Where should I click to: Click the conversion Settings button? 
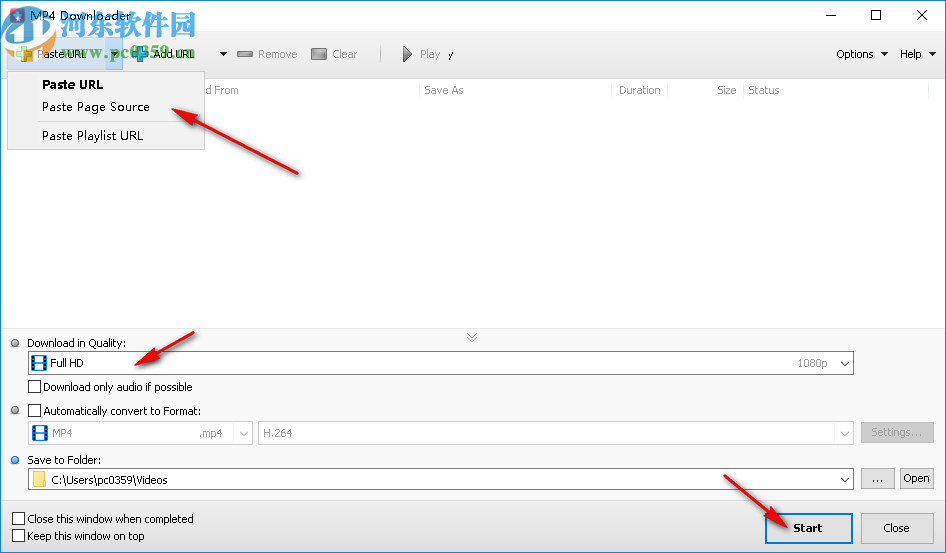[x=897, y=432]
